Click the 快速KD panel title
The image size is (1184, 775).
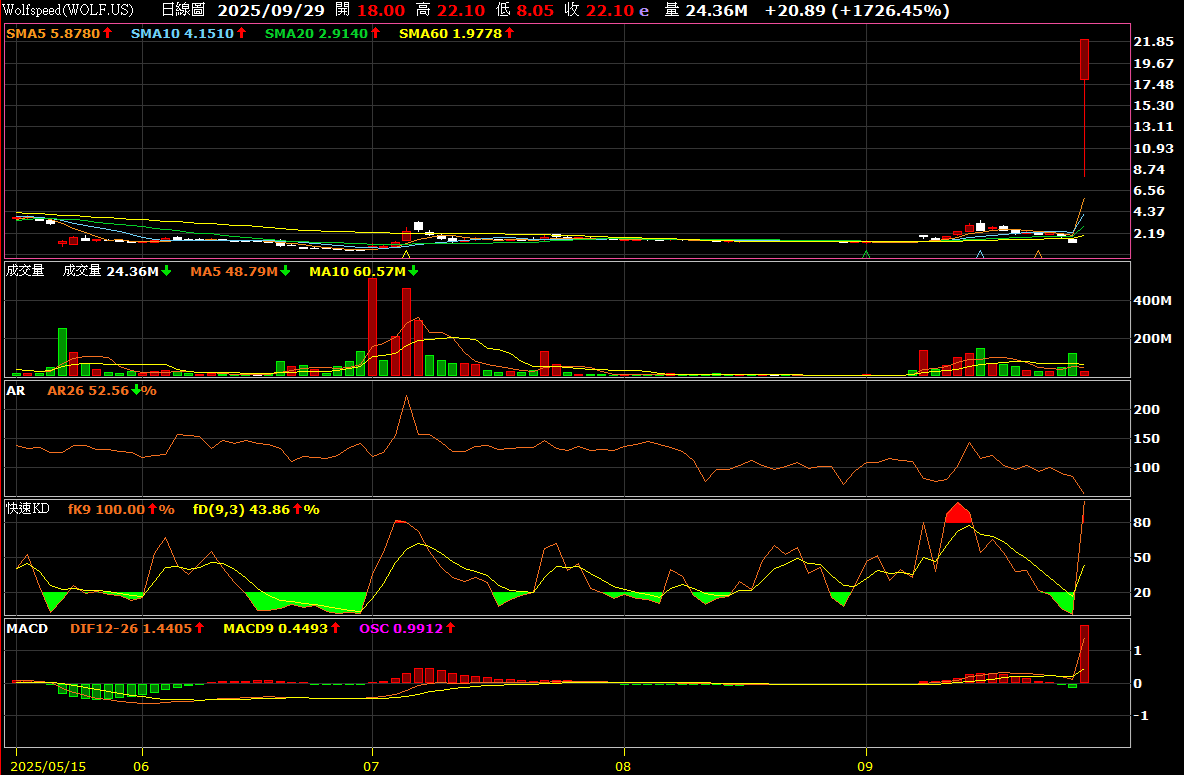click(28, 508)
